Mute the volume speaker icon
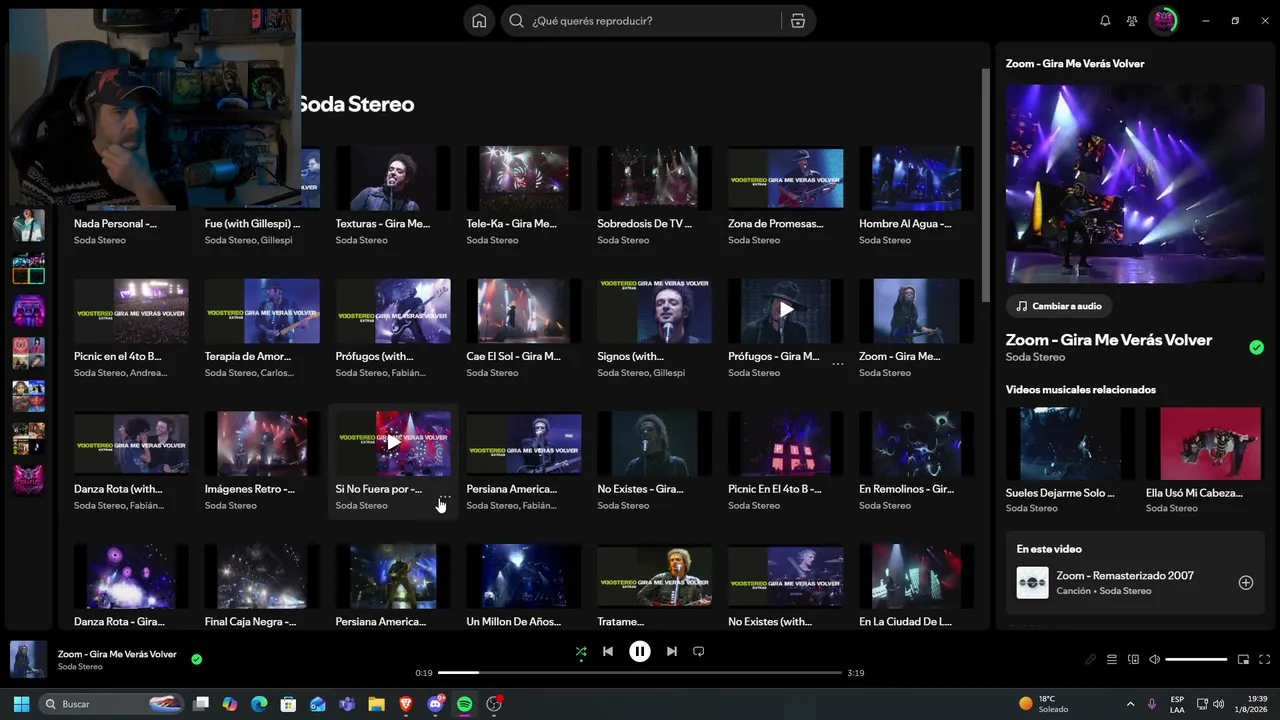This screenshot has height=720, width=1280. [x=1154, y=660]
